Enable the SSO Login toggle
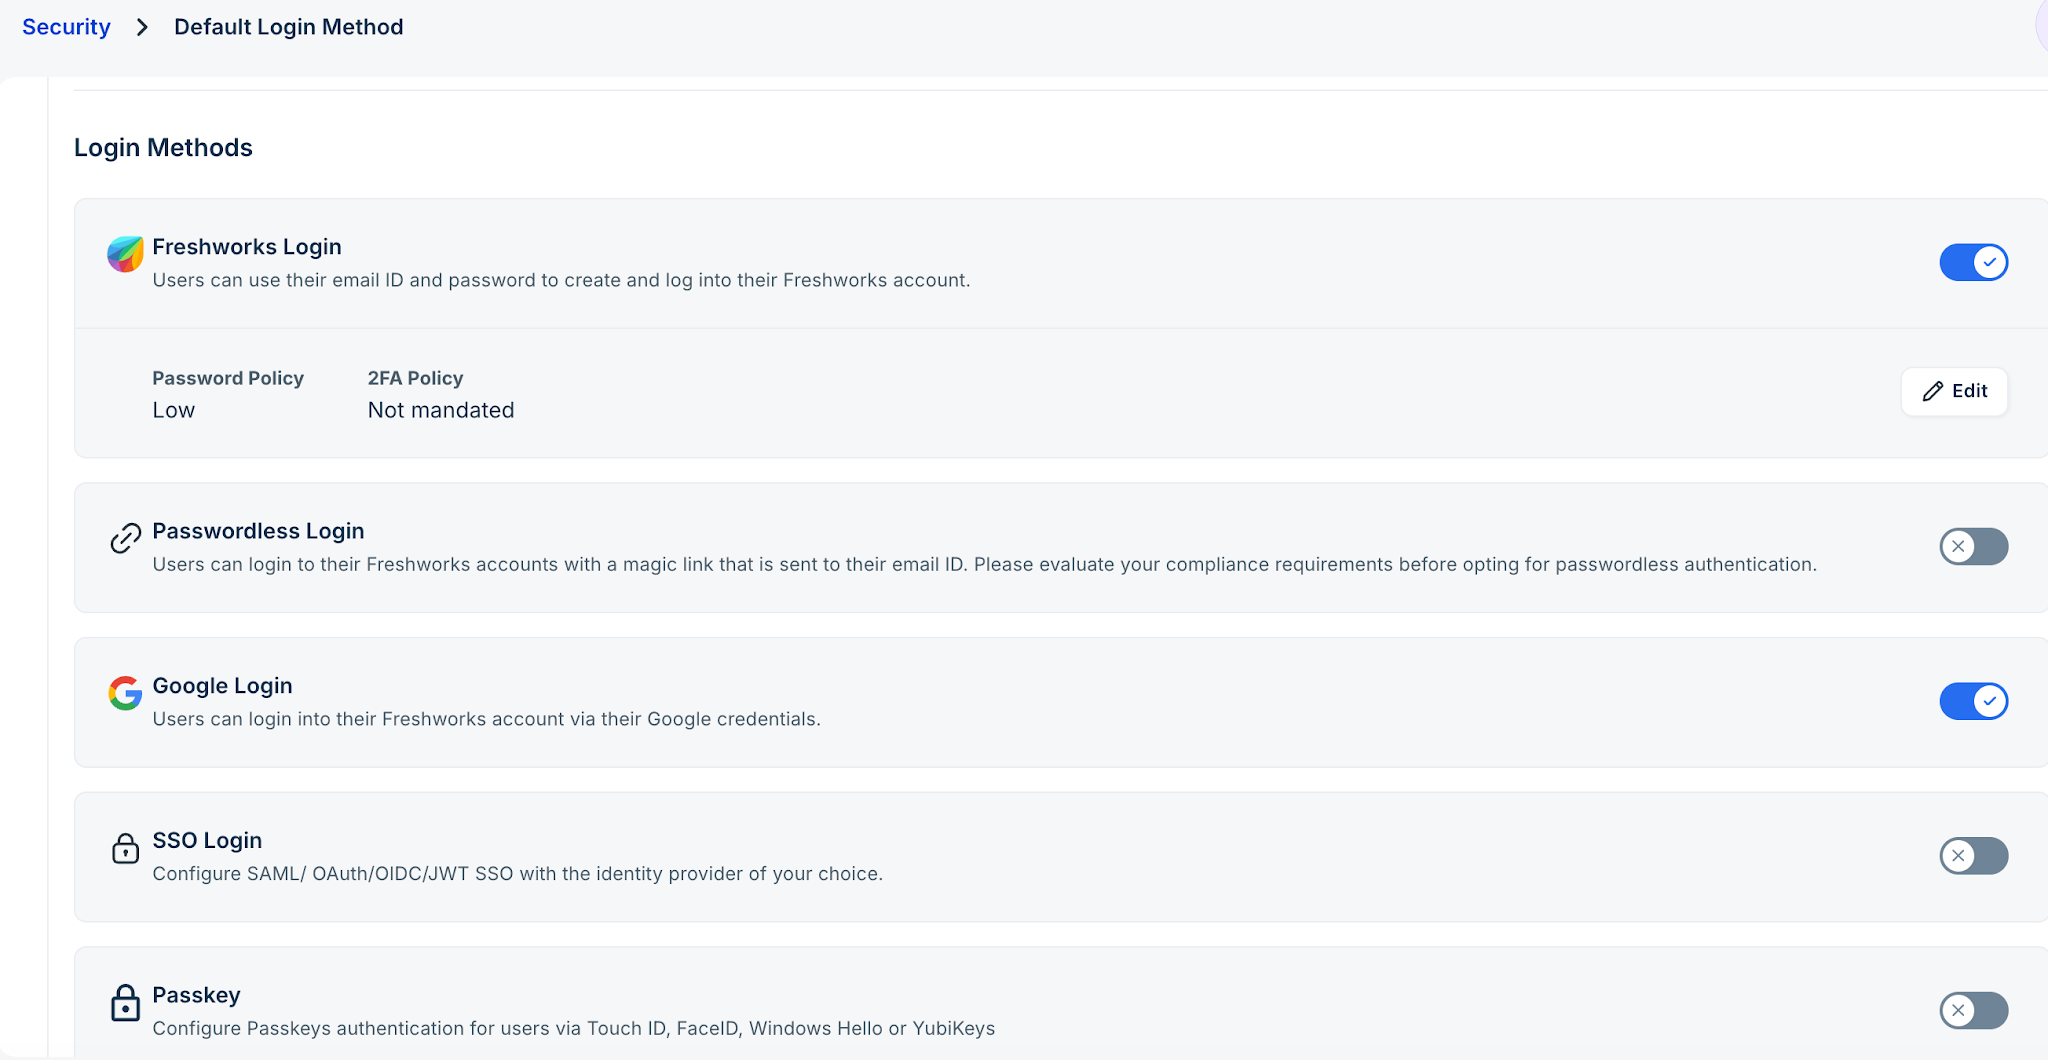2048x1060 pixels. point(1973,855)
